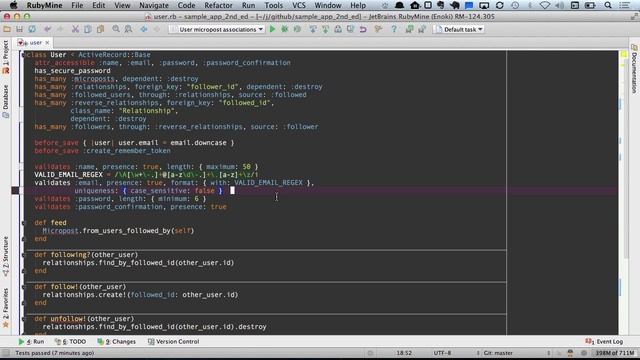Click the Revert purple arrow icon
This screenshot has height=360, width=640.
(363, 29)
